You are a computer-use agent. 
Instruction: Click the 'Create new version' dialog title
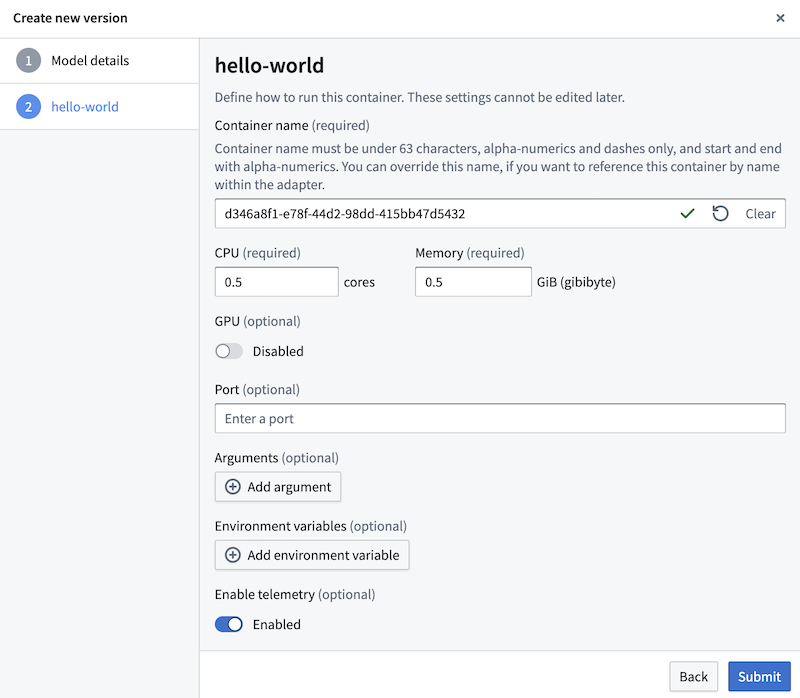coord(70,18)
